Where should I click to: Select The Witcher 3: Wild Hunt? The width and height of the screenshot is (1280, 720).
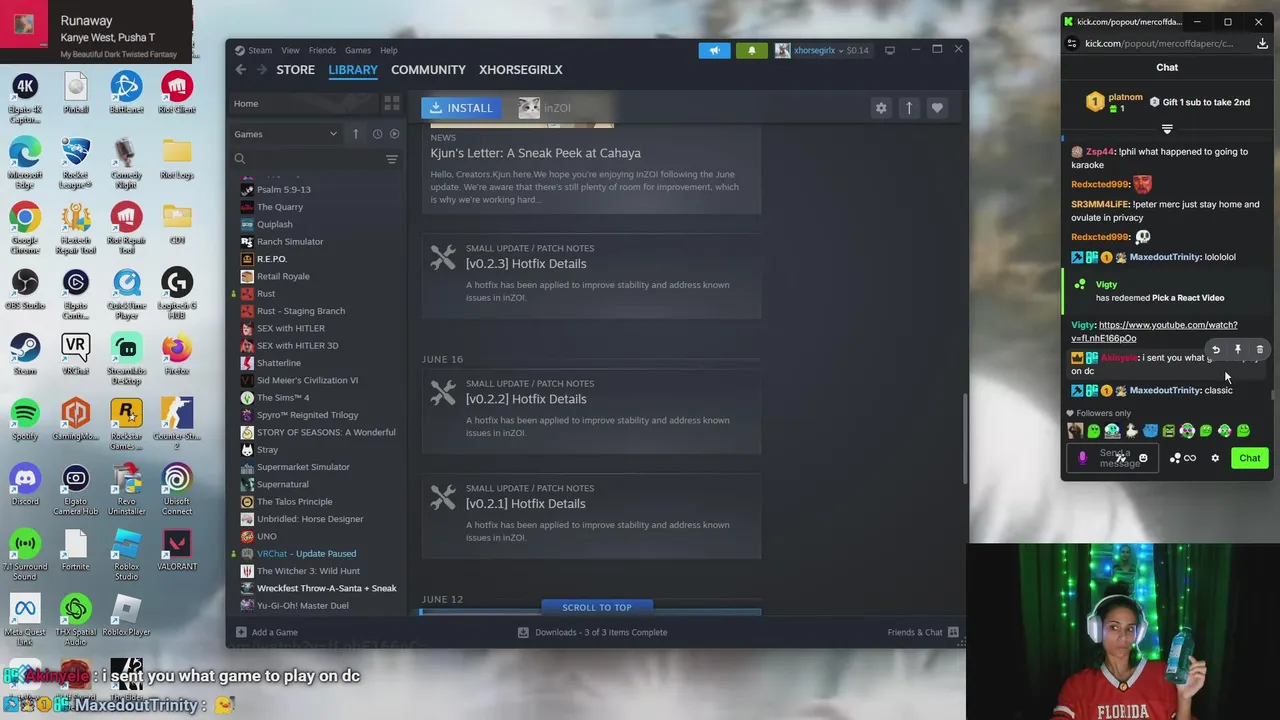tap(308, 571)
